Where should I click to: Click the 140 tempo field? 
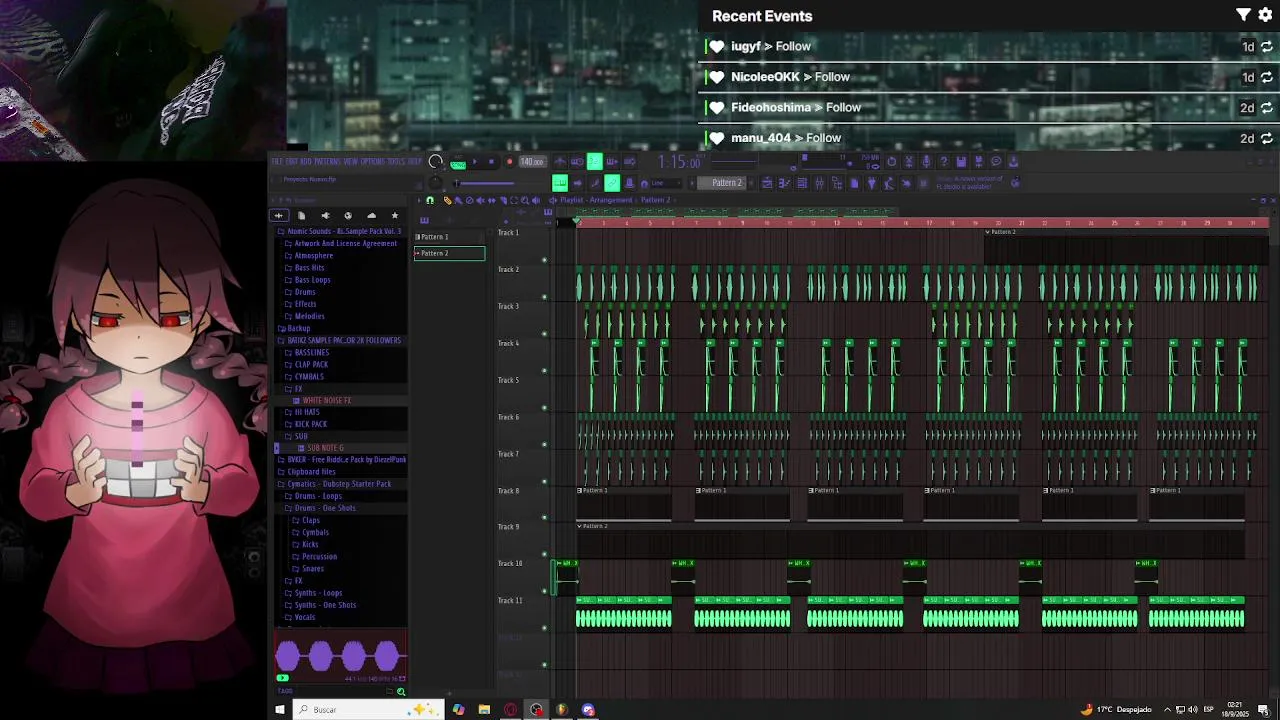533,161
